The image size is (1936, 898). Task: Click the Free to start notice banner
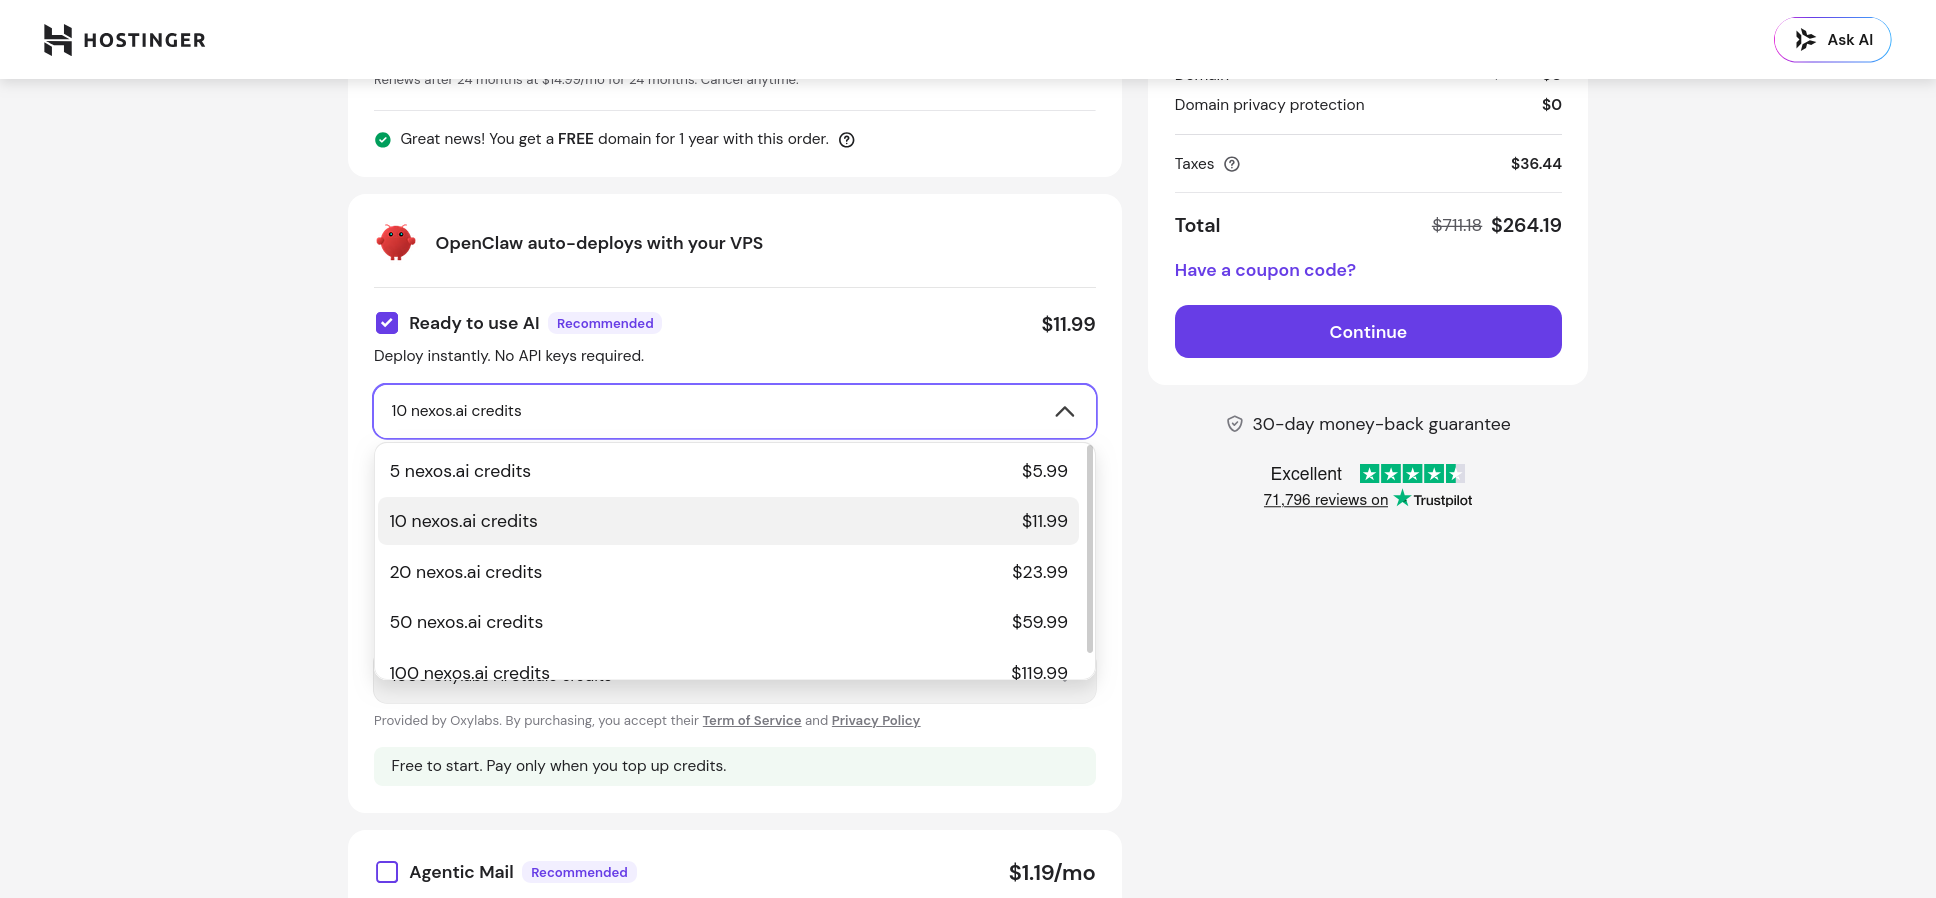coord(735,766)
